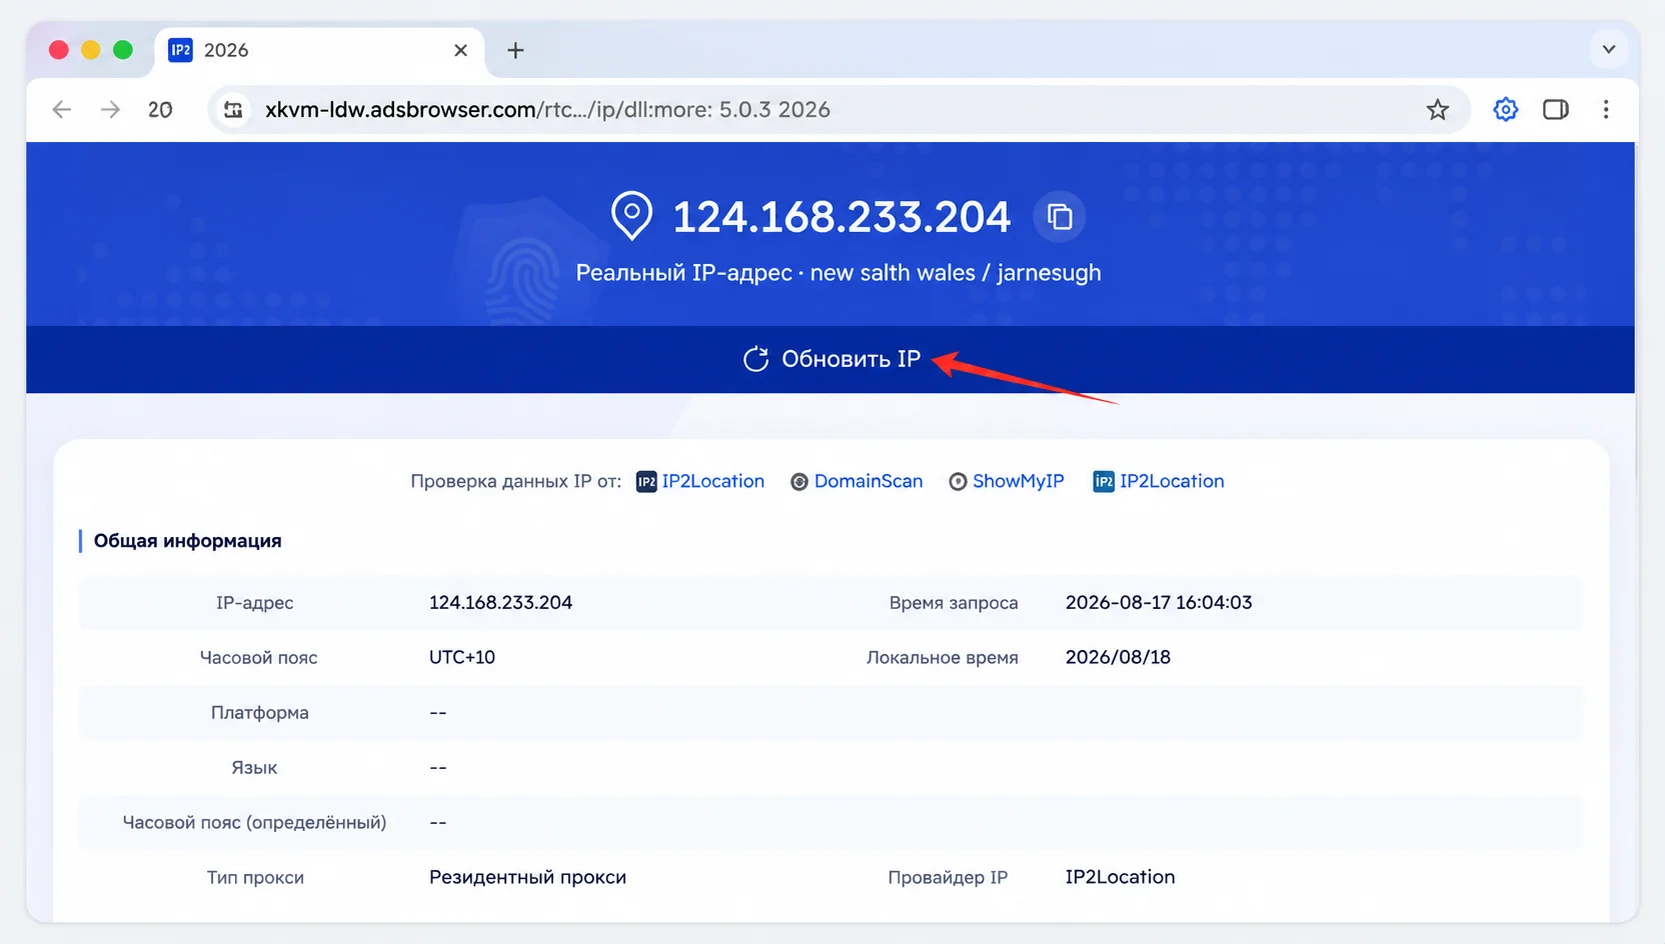The height and width of the screenshot is (944, 1665).
Task: Copy the IP address with the copy icon
Action: (x=1059, y=216)
